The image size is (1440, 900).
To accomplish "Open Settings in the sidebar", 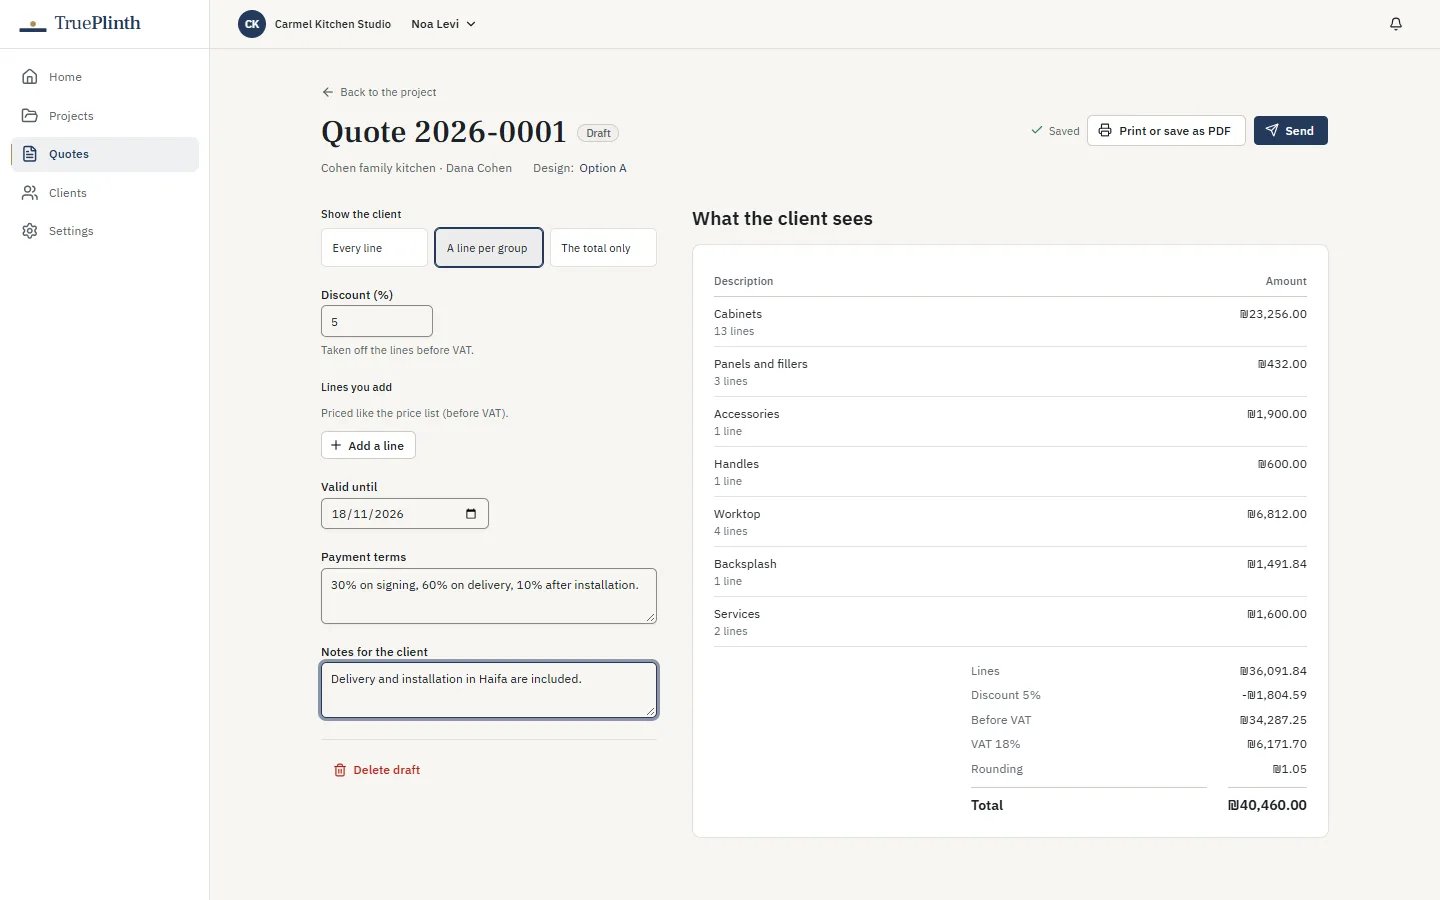I will [x=105, y=231].
